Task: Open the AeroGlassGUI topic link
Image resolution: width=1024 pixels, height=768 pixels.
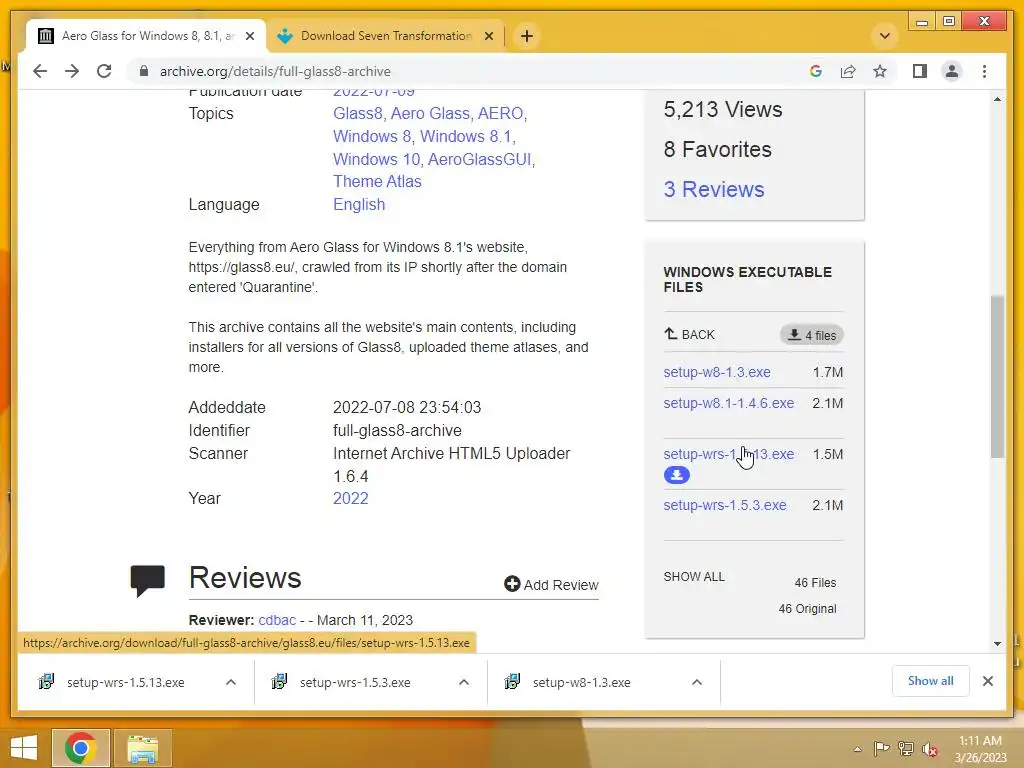Action: tap(479, 159)
